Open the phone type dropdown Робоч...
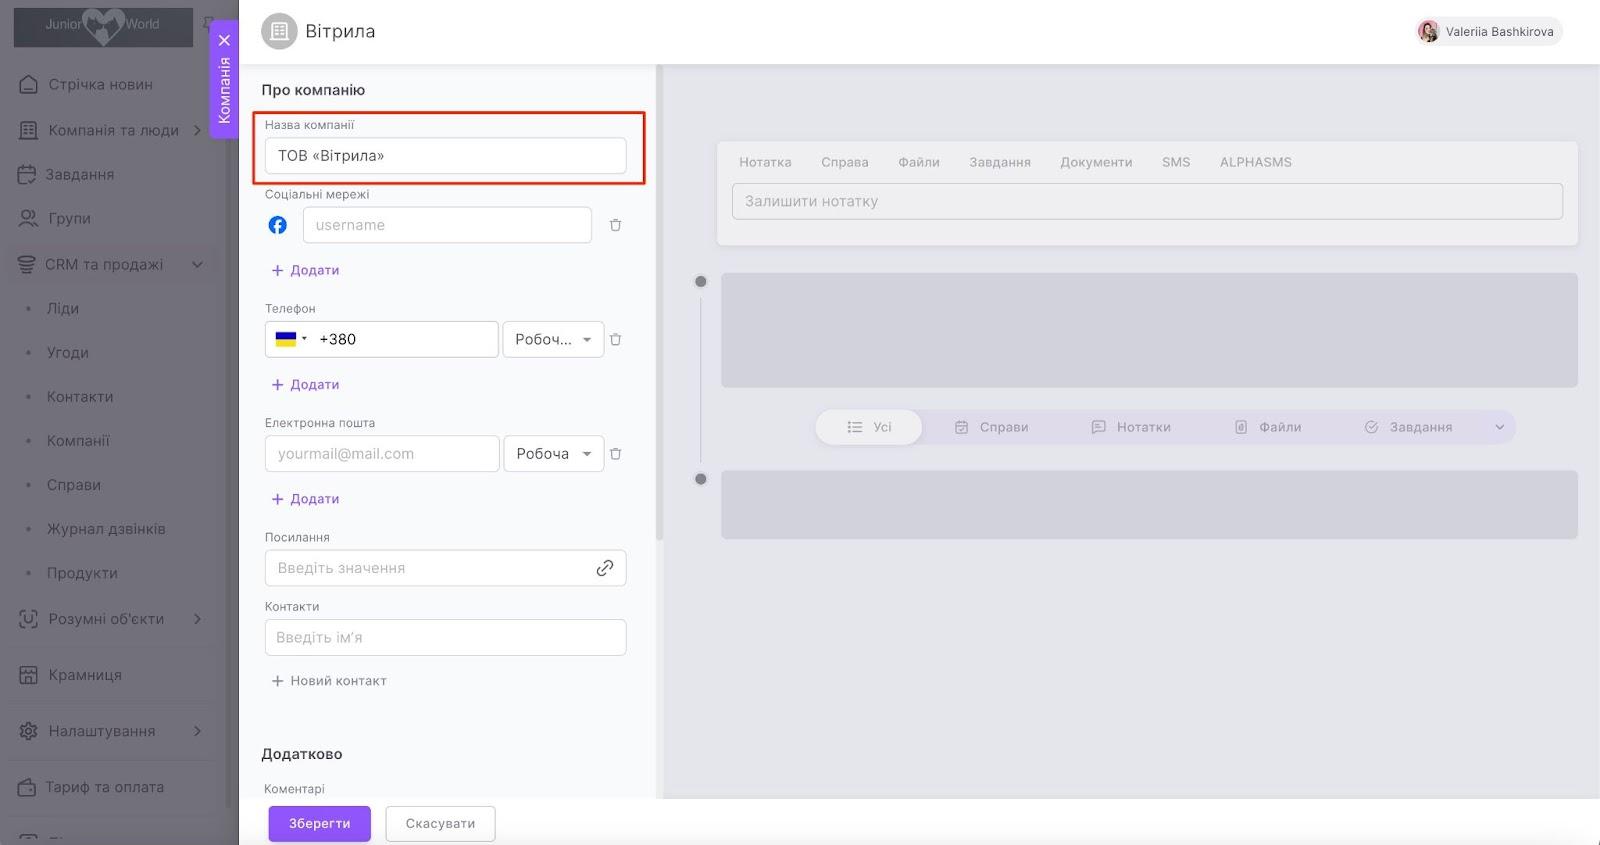This screenshot has height=845, width=1600. coord(553,339)
